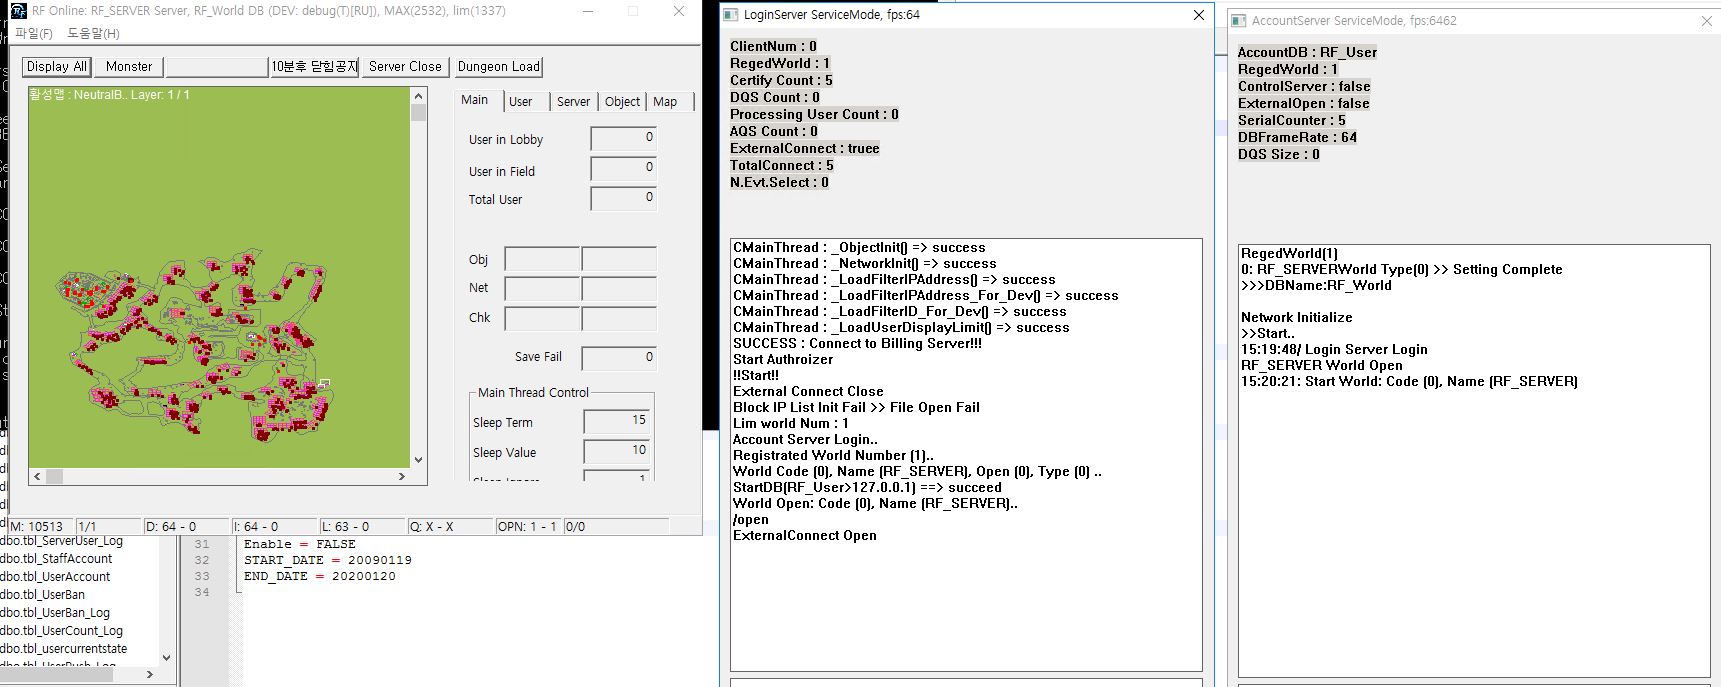The height and width of the screenshot is (687, 1721).
Task: Click the 'I: 64 - 0' status bar entry
Action: (274, 526)
